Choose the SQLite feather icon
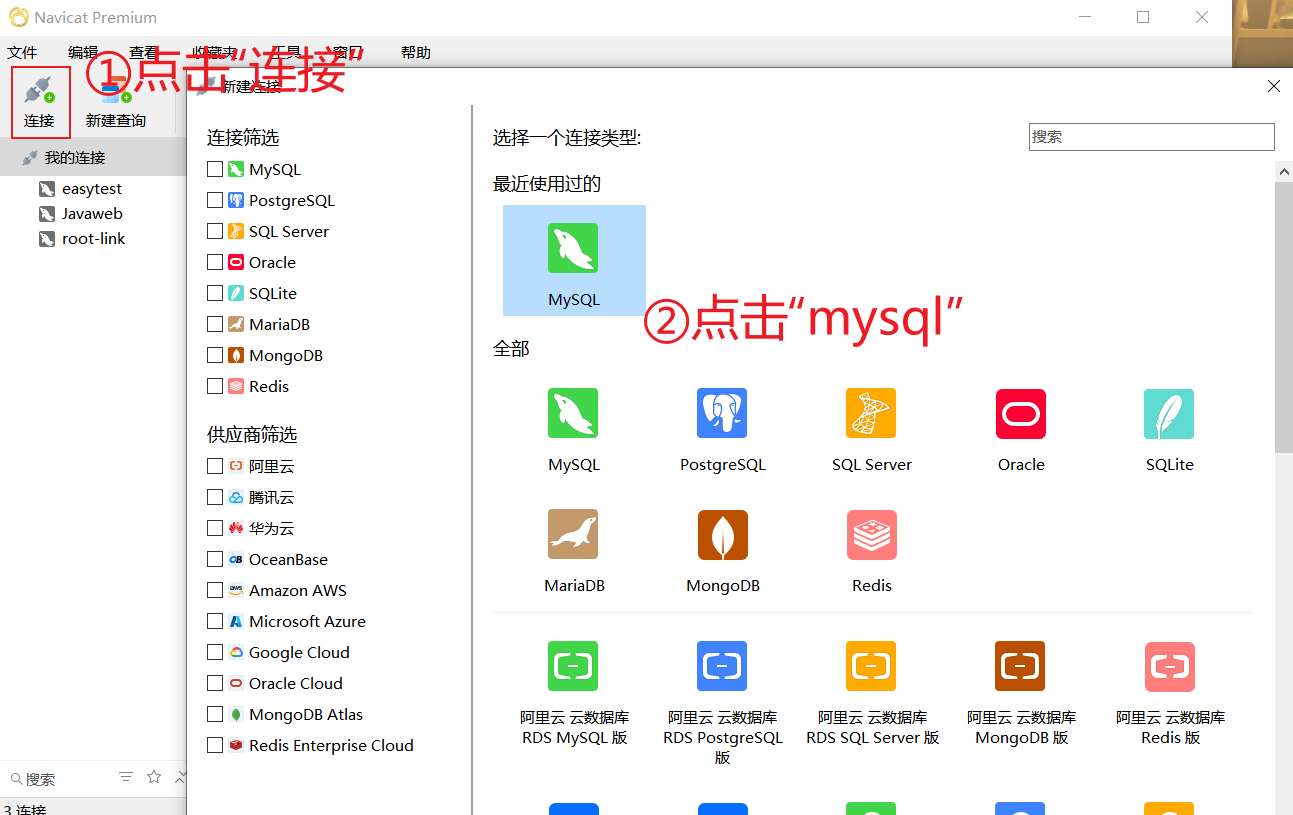1293x815 pixels. [1169, 413]
